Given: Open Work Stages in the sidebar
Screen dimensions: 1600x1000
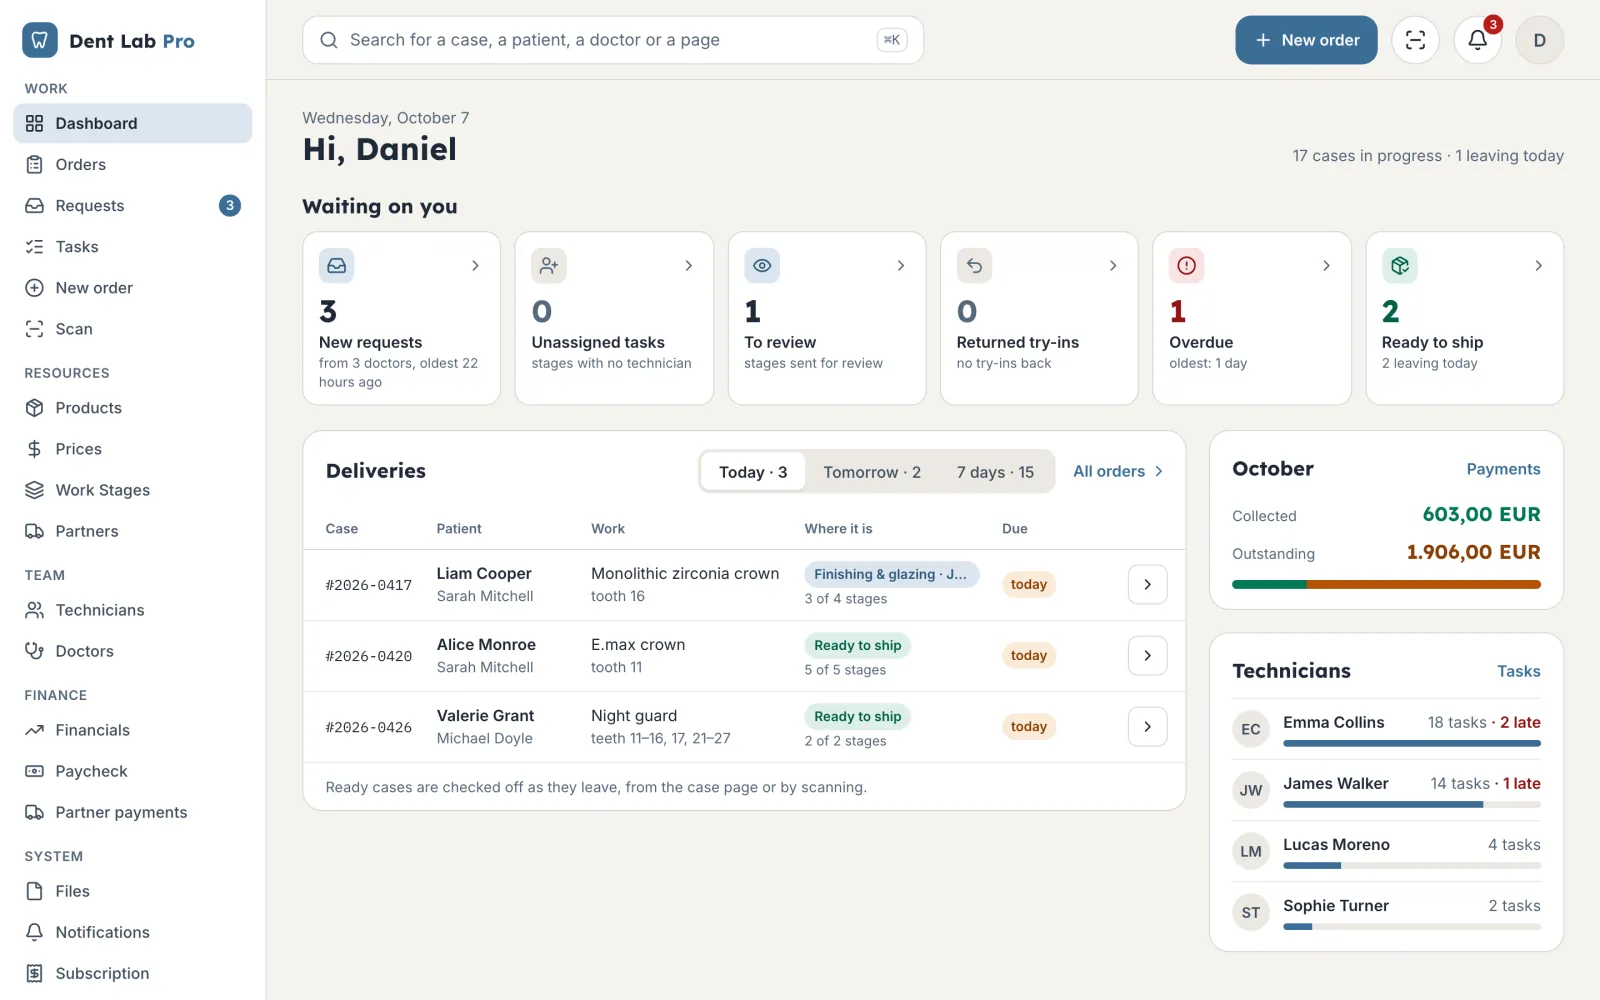Looking at the screenshot, I should coord(133,489).
